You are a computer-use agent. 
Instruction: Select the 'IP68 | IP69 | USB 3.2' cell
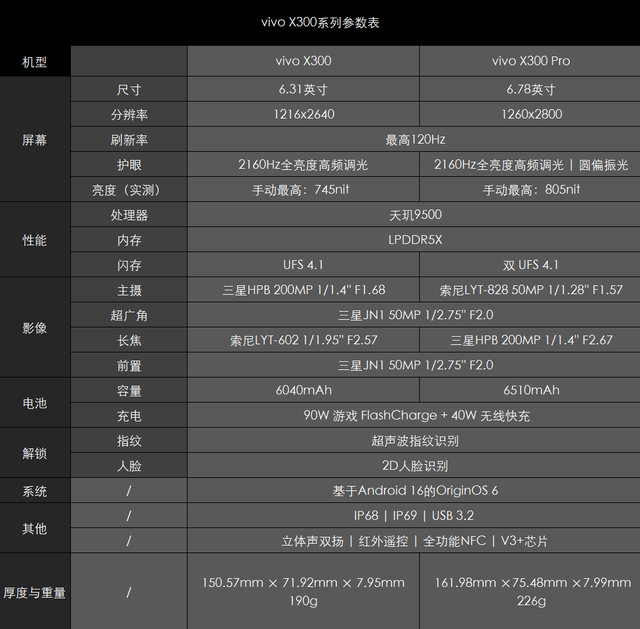point(414,516)
